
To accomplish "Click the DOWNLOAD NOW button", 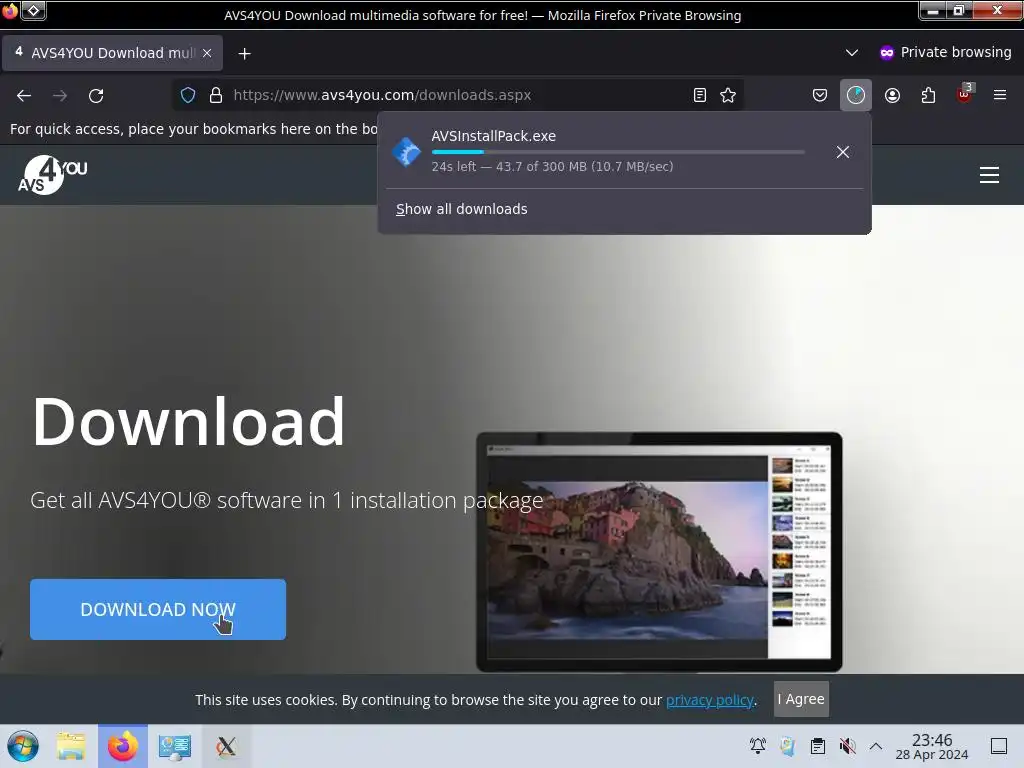I will pos(158,609).
